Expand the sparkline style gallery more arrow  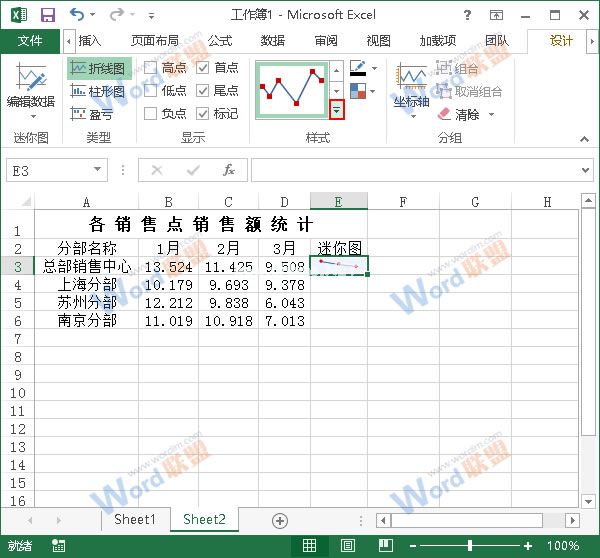click(x=337, y=110)
